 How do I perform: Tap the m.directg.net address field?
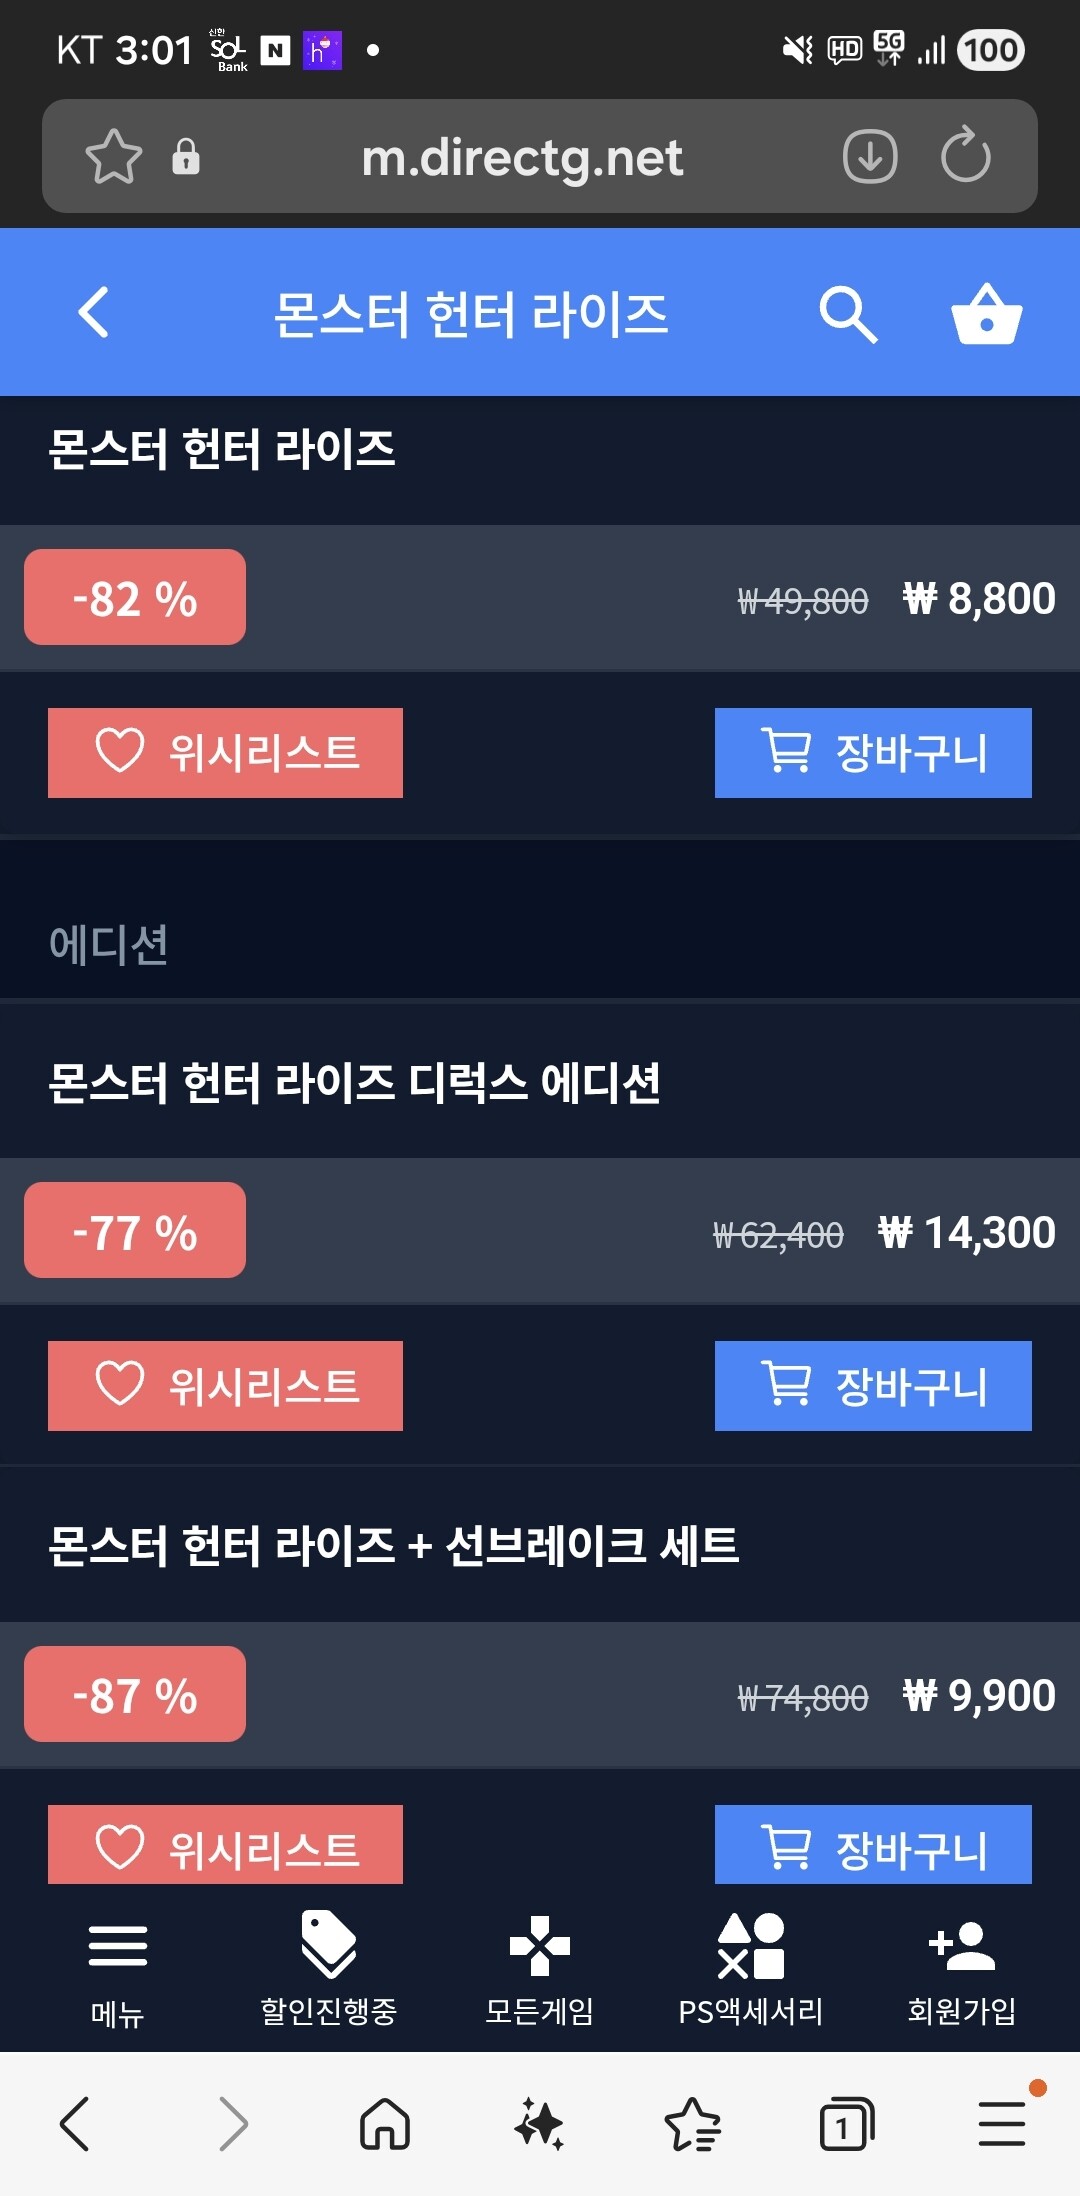click(x=522, y=157)
